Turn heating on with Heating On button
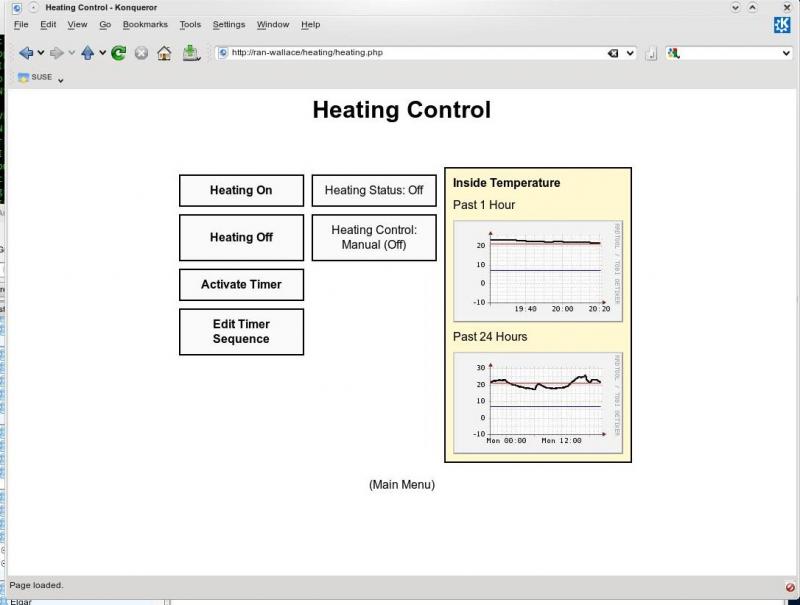 click(x=241, y=191)
